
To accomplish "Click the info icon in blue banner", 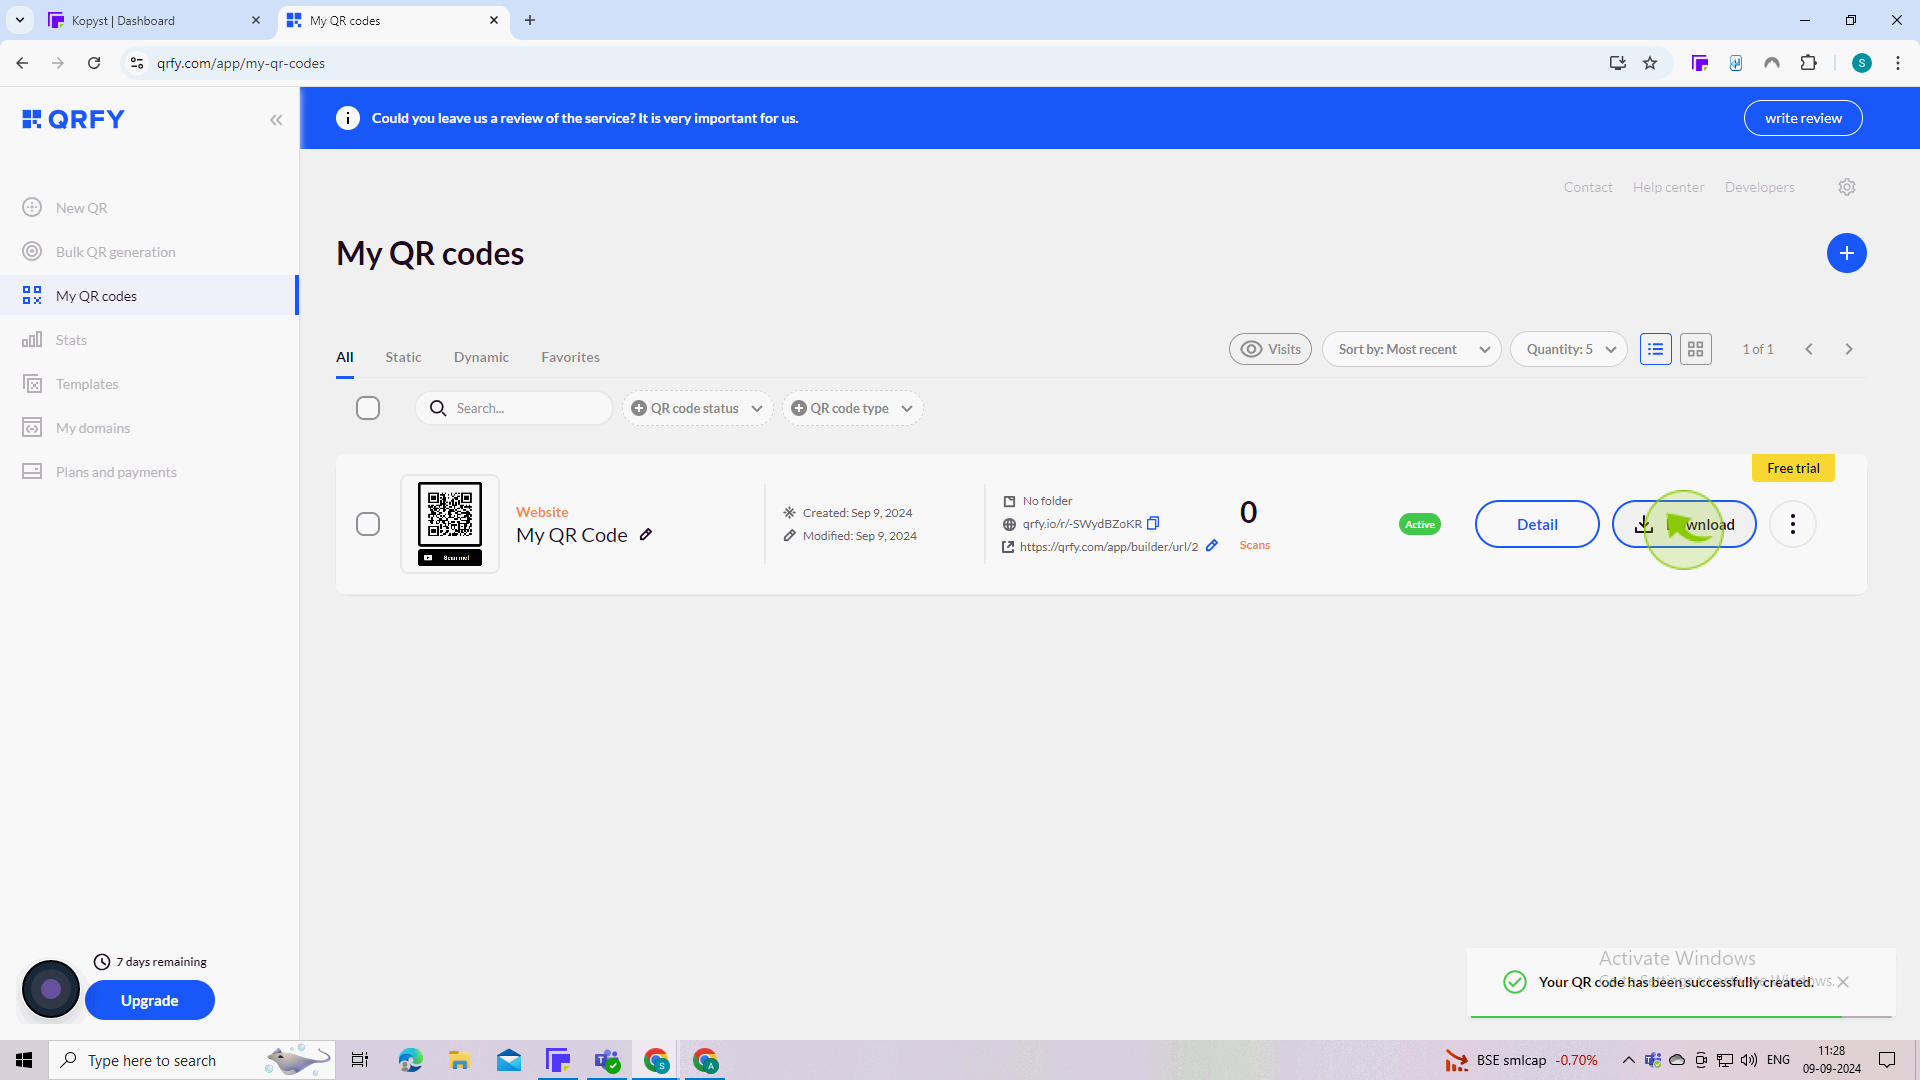I will tap(347, 118).
